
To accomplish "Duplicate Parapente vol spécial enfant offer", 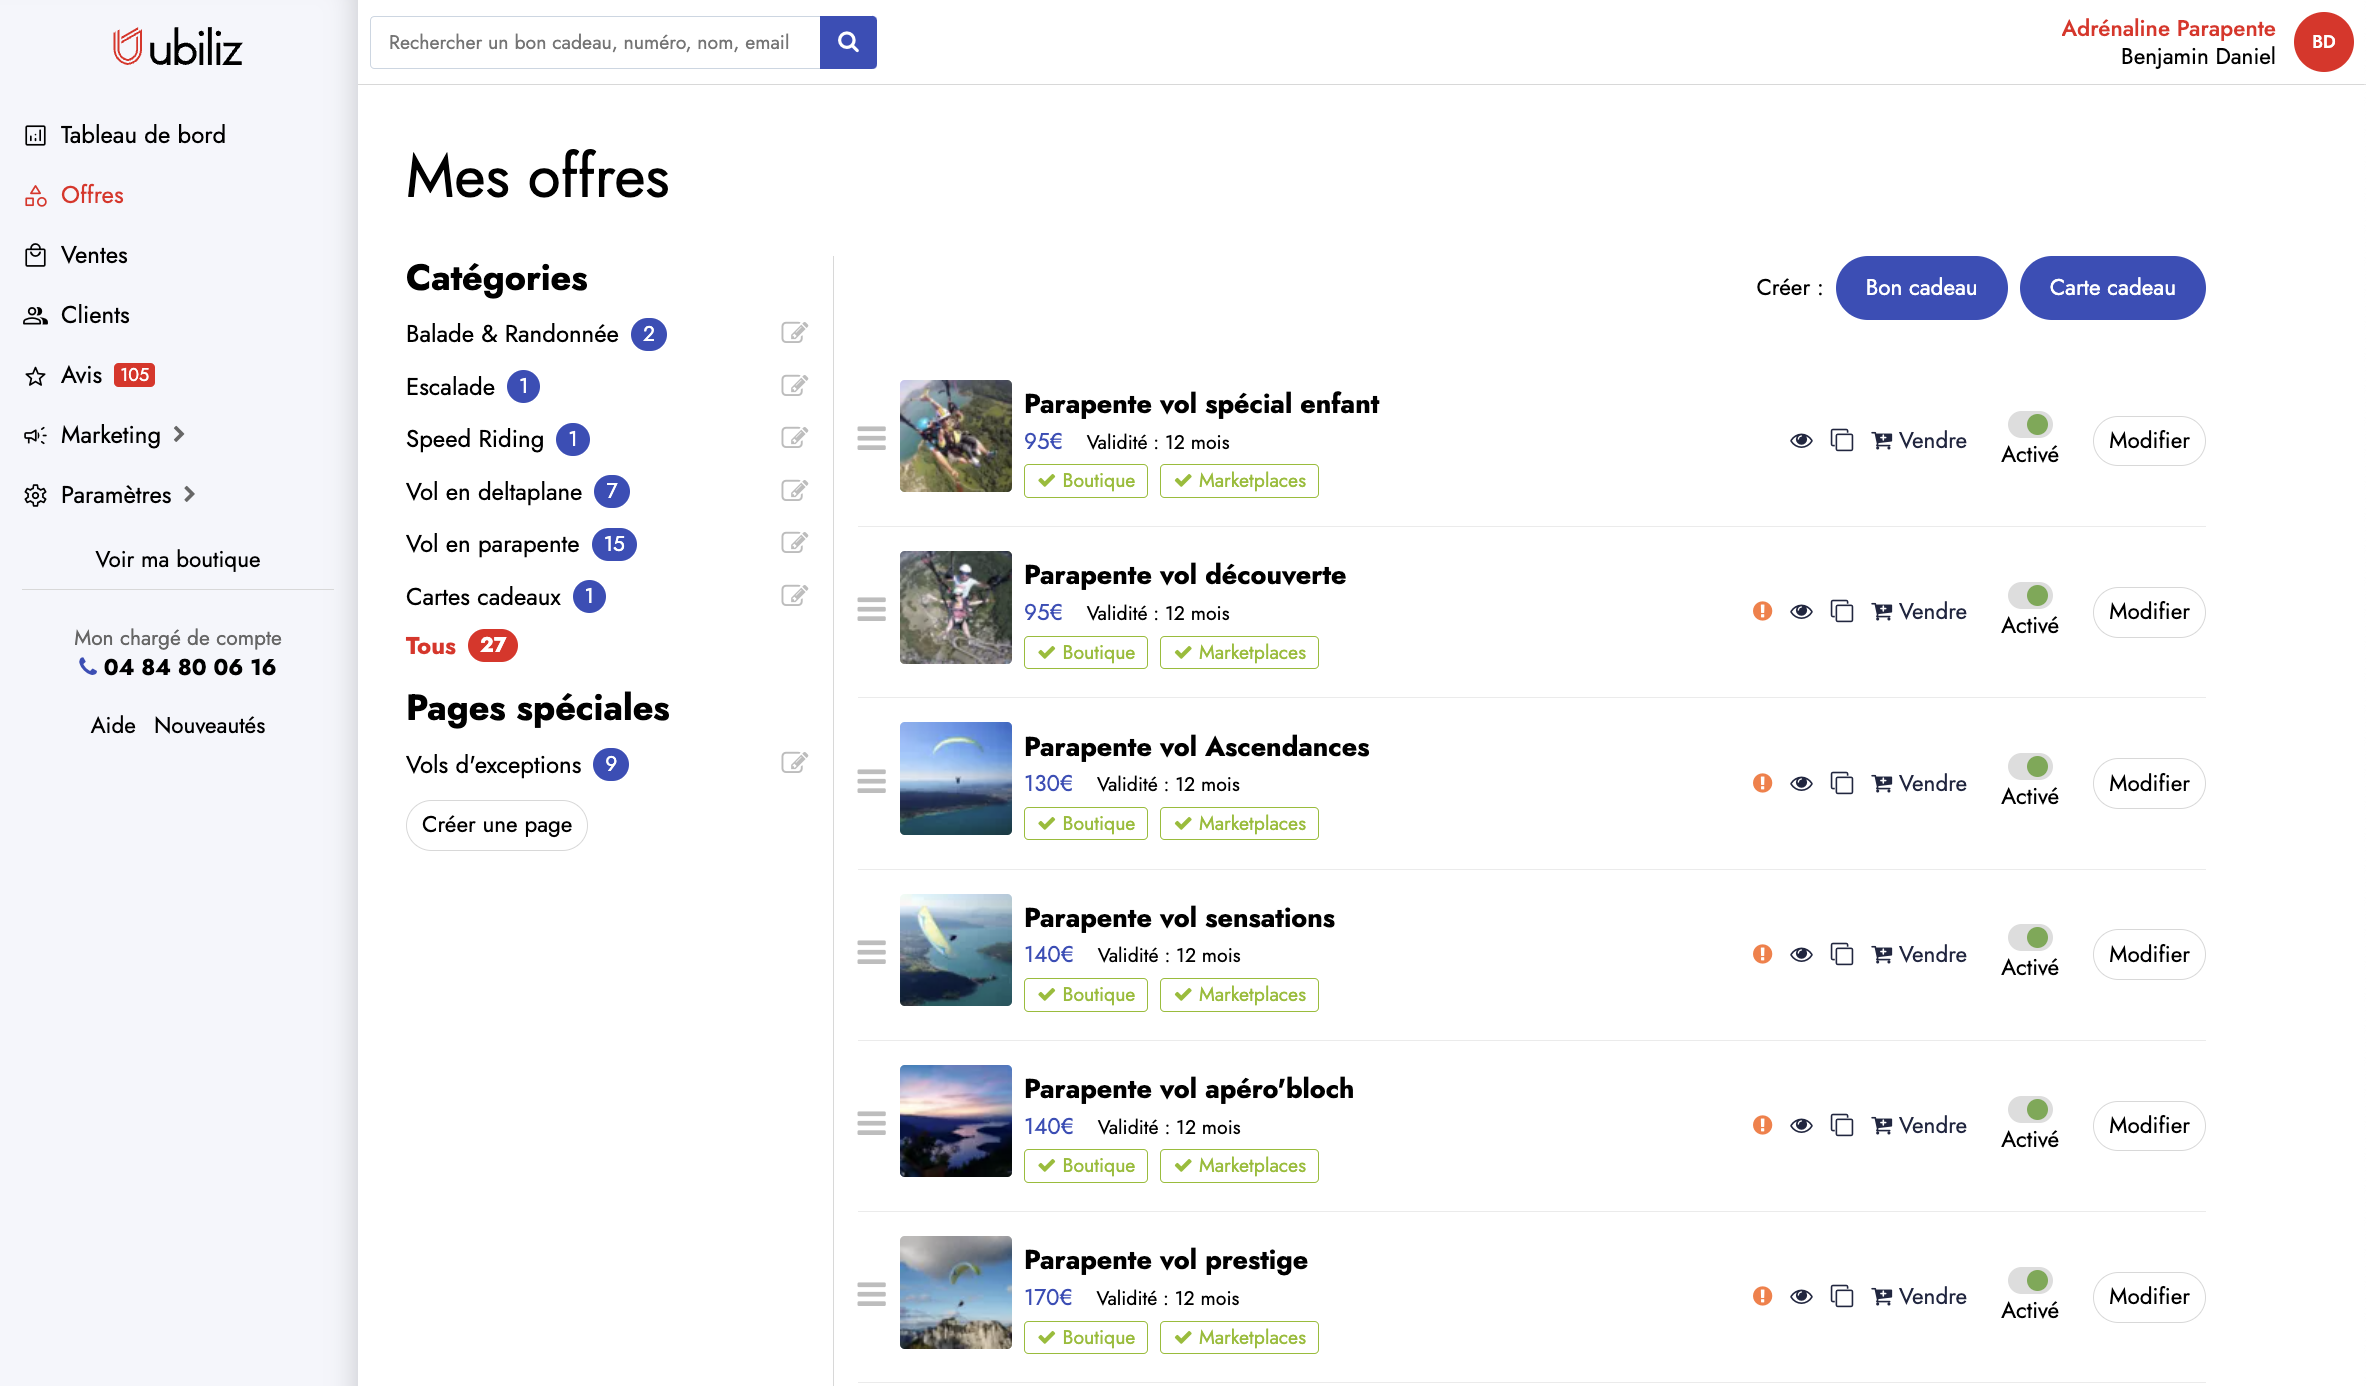I will pyautogui.click(x=1841, y=440).
